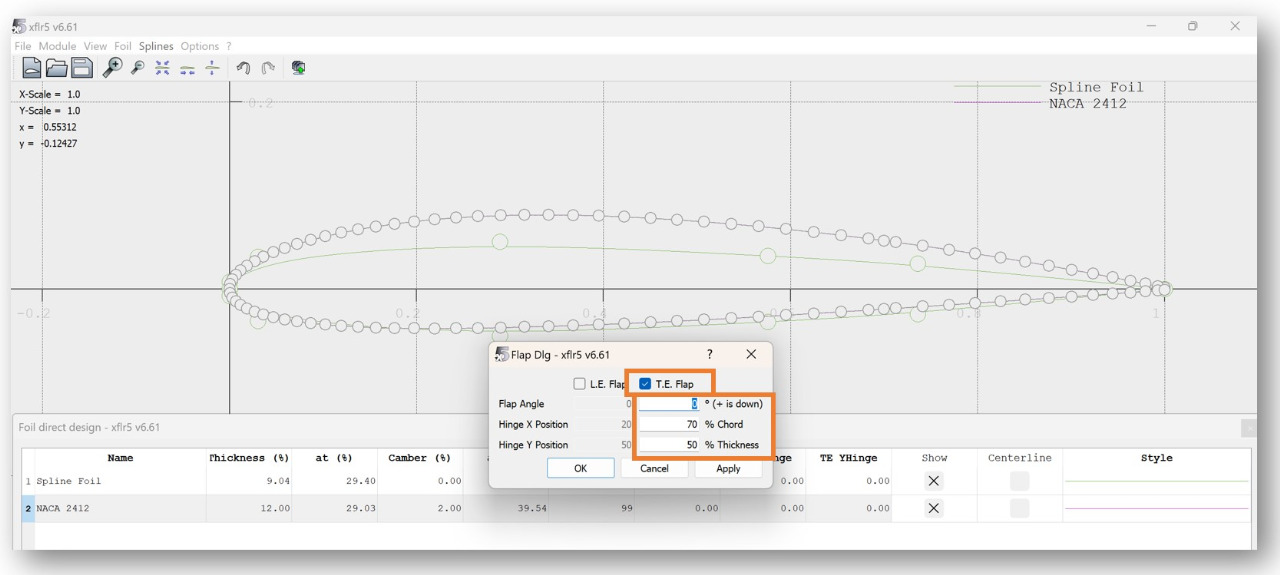This screenshot has height=575, width=1280.
Task: Click the zoom out magnifier icon
Action: [138, 68]
